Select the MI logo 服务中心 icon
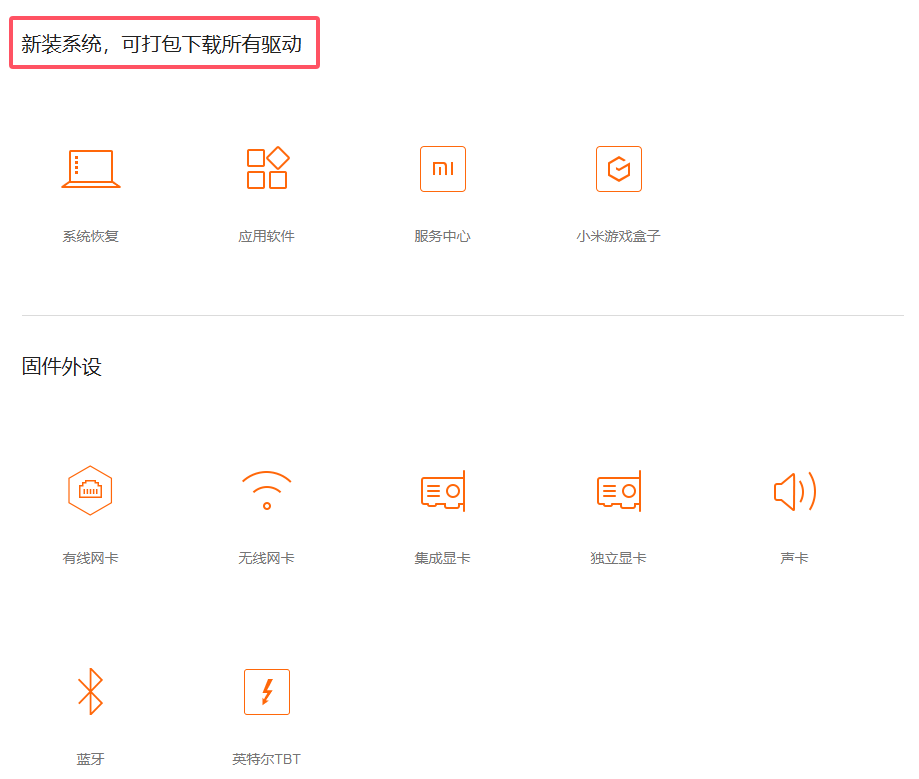 (x=443, y=169)
